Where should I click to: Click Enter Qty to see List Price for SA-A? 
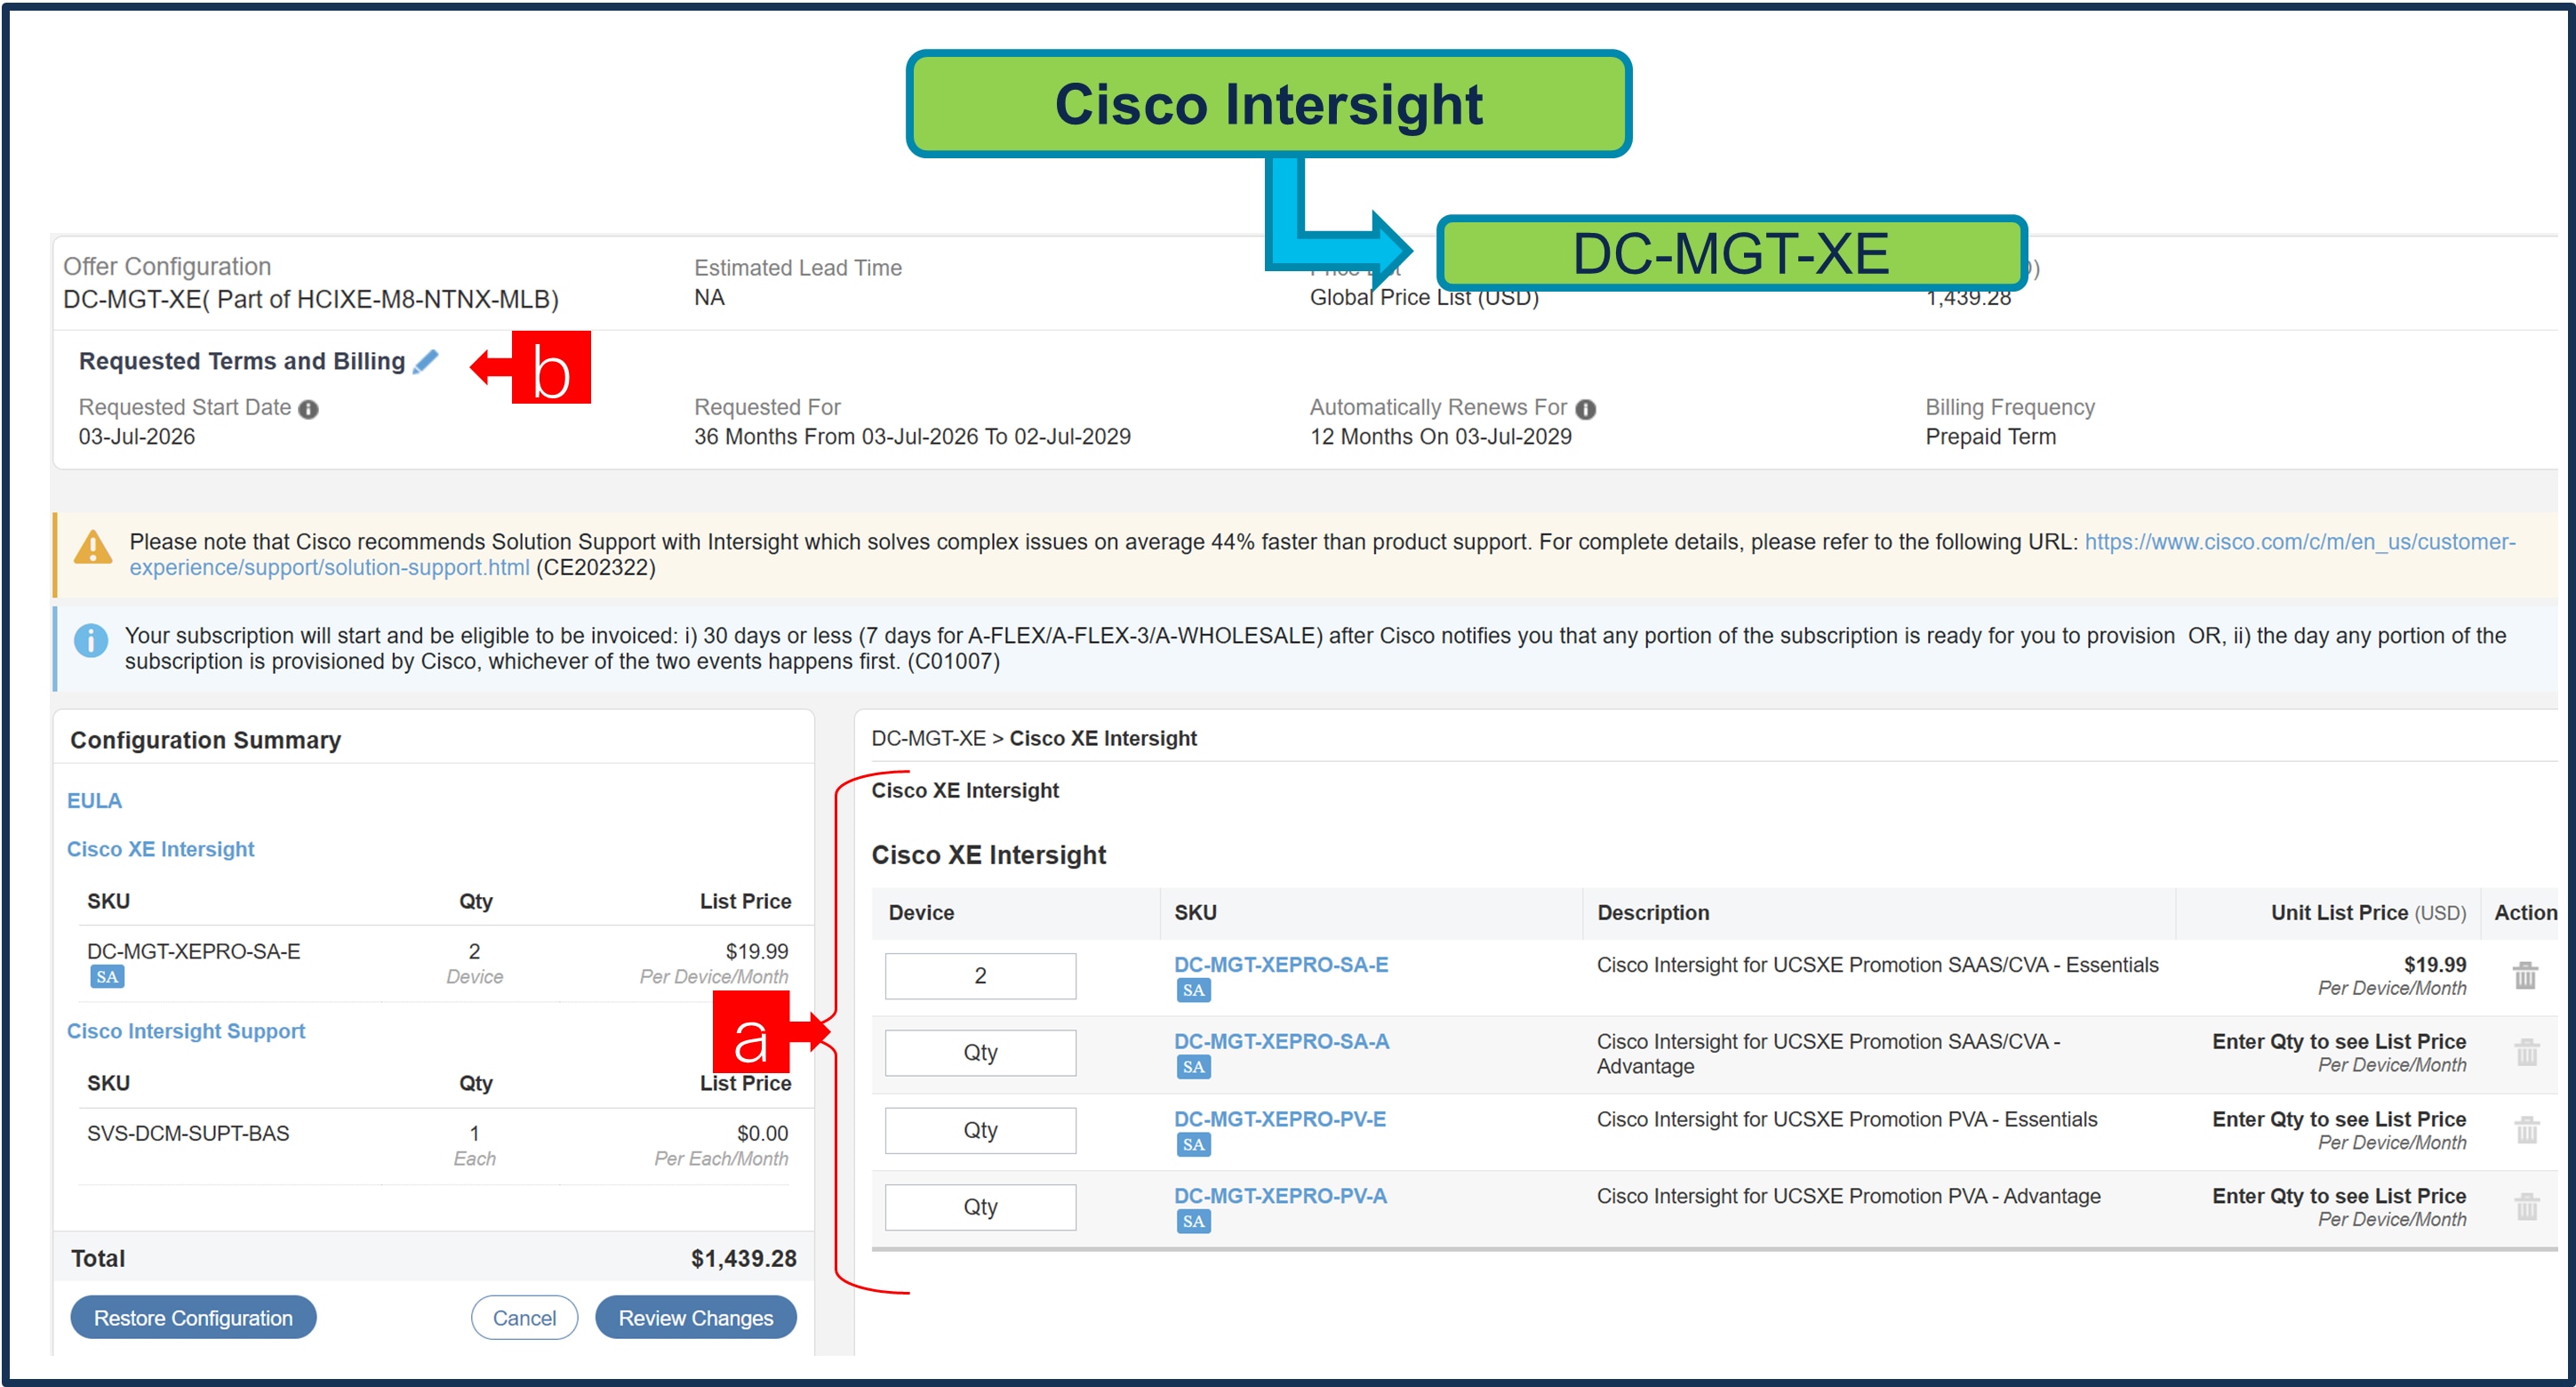(2339, 1041)
